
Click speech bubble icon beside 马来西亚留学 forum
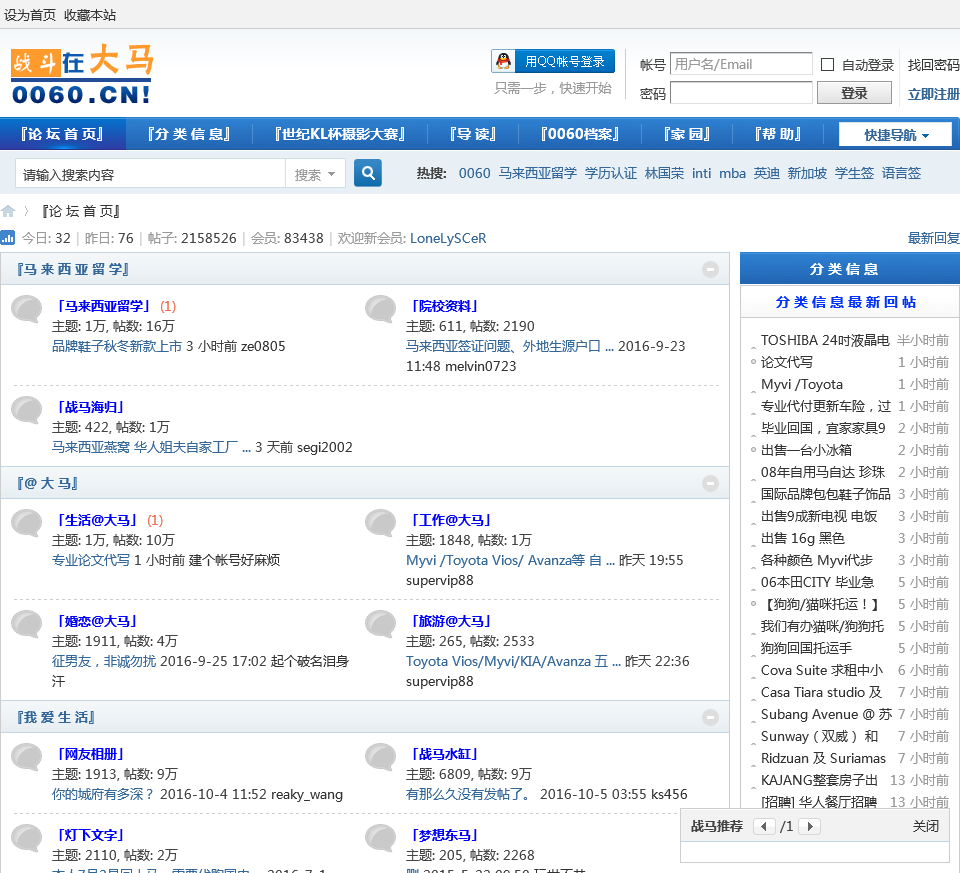point(27,309)
